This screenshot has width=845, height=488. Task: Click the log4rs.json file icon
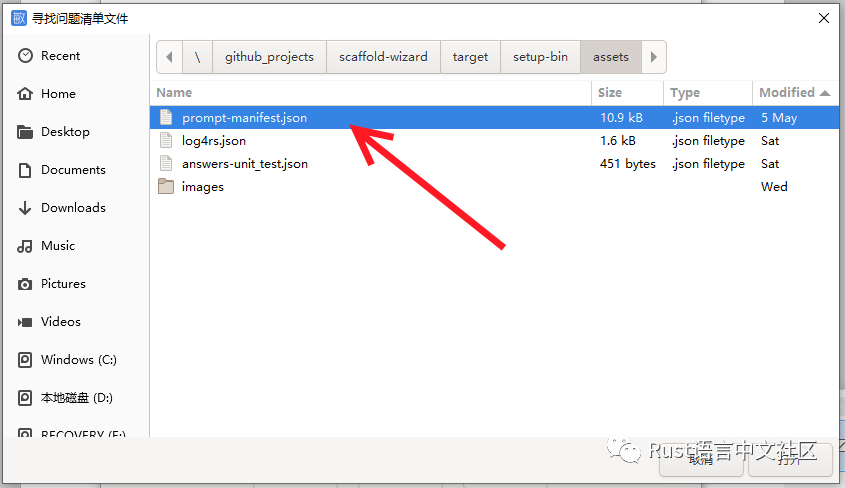click(x=166, y=141)
